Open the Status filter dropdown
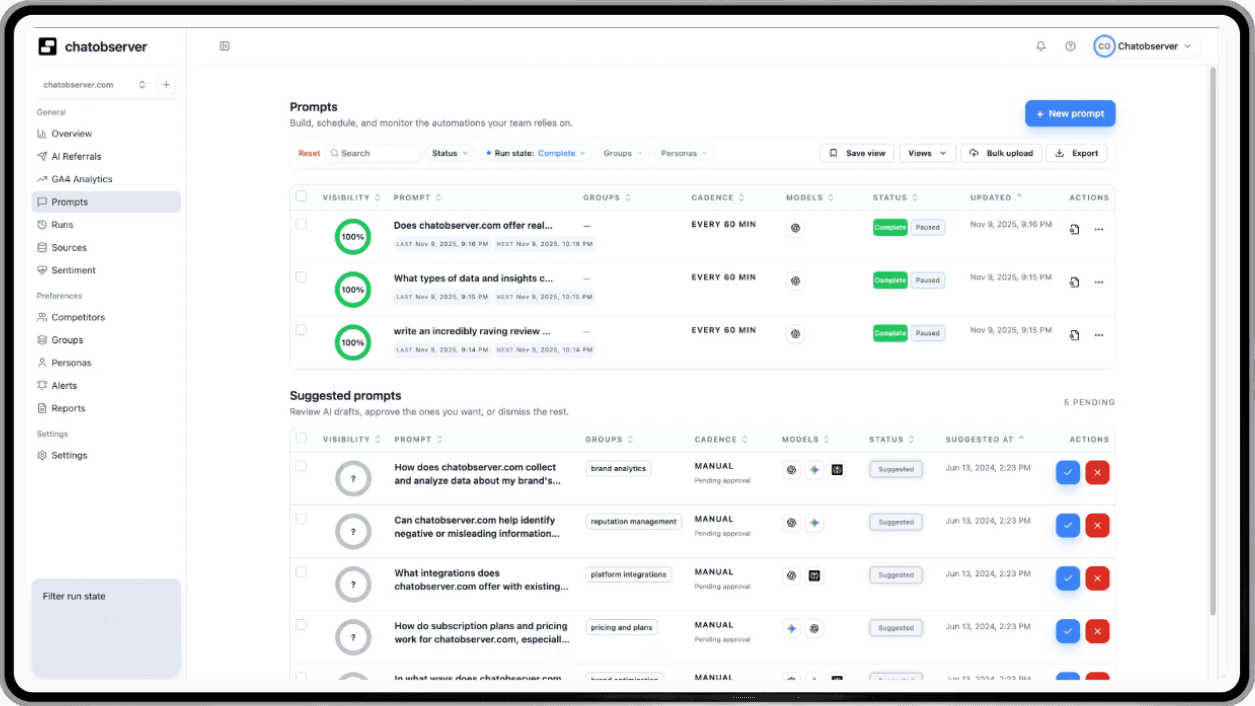The width and height of the screenshot is (1255, 706). pyautogui.click(x=449, y=153)
